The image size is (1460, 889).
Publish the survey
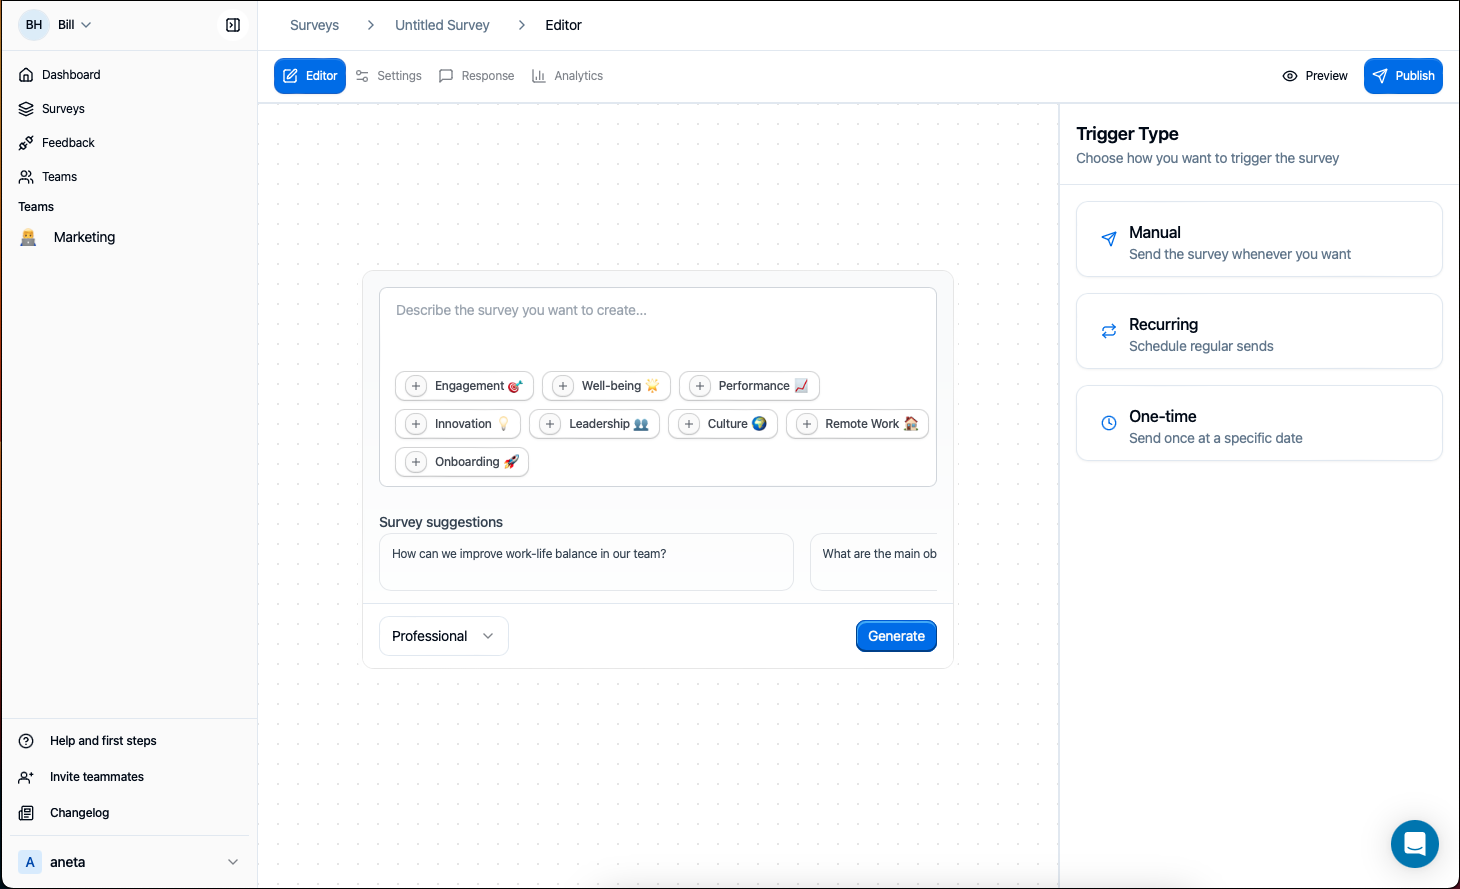1403,75
